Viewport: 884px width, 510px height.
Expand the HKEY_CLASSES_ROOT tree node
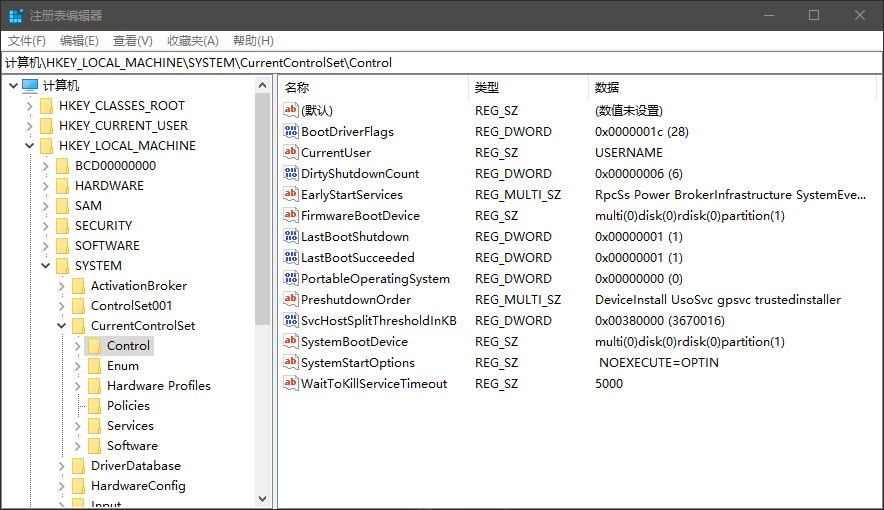click(29, 106)
